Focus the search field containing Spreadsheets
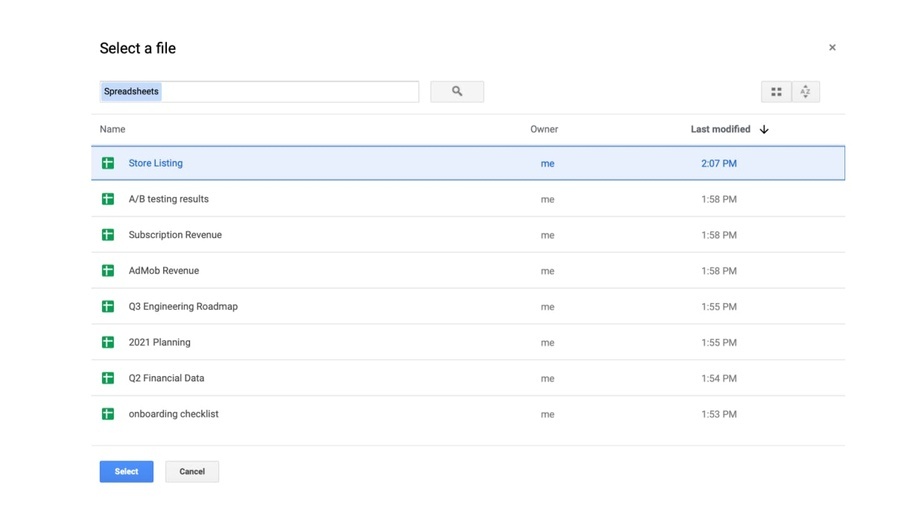924x520 pixels. click(259, 91)
